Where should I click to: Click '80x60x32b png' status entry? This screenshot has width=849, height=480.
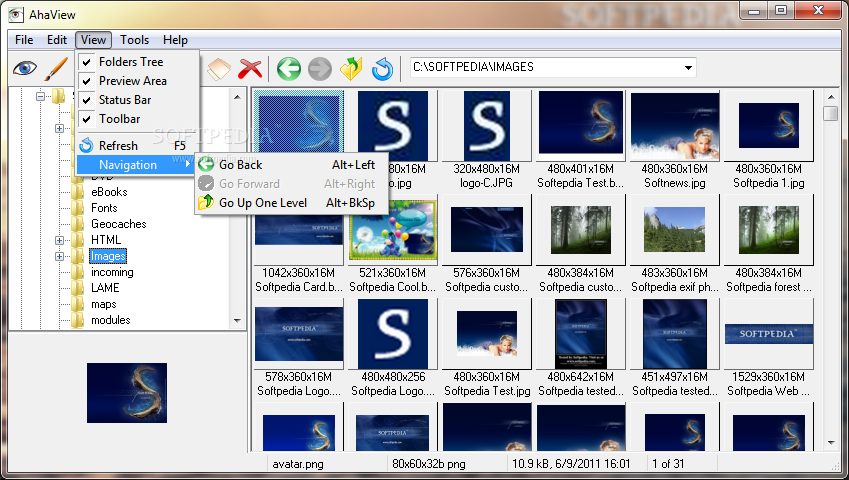(429, 464)
